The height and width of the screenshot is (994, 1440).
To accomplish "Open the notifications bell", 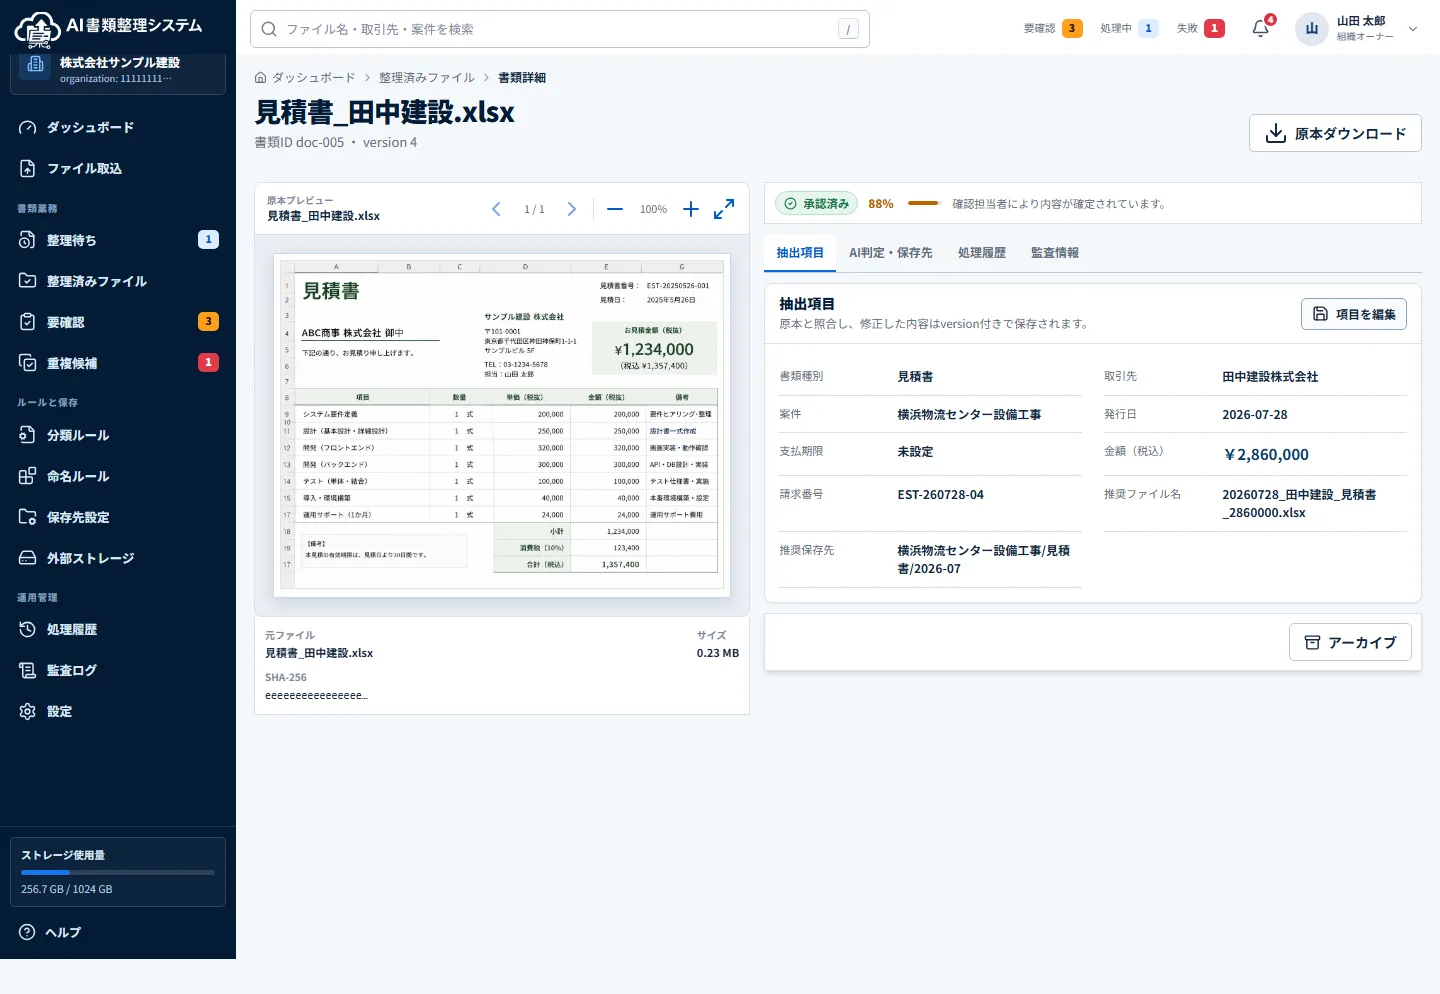I will [1261, 28].
